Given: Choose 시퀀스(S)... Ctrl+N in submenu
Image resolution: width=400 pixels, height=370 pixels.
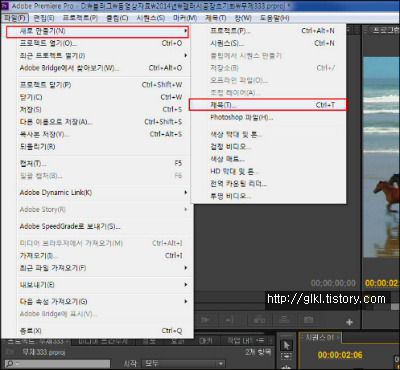Looking at the screenshot, I should pyautogui.click(x=269, y=43).
